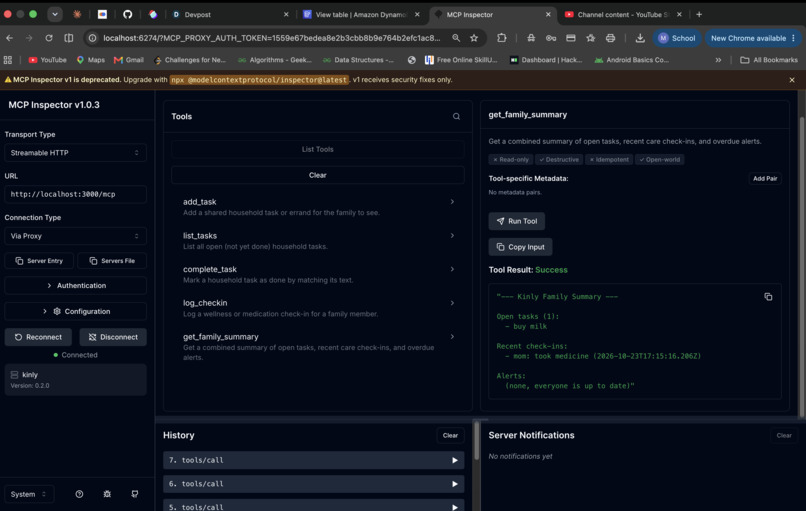
Task: Click the Idempotent annotation badge
Action: pos(609,160)
